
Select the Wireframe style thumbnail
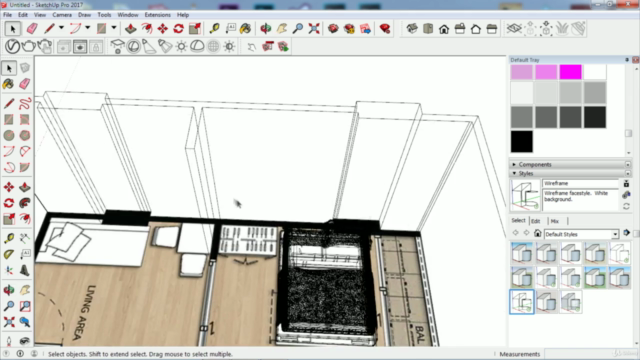click(522, 302)
